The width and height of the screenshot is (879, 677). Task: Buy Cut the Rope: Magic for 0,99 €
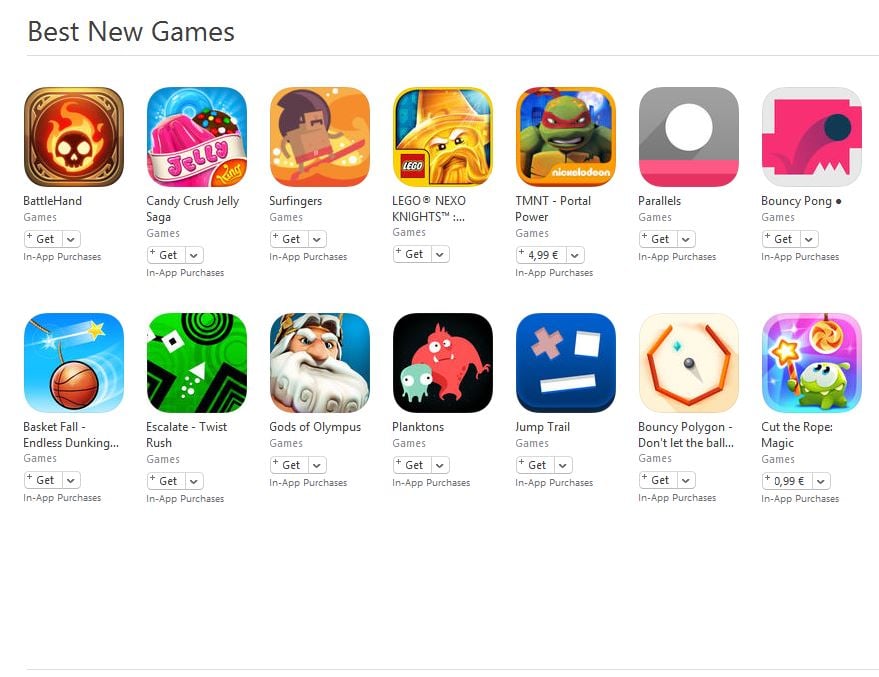tap(787, 481)
